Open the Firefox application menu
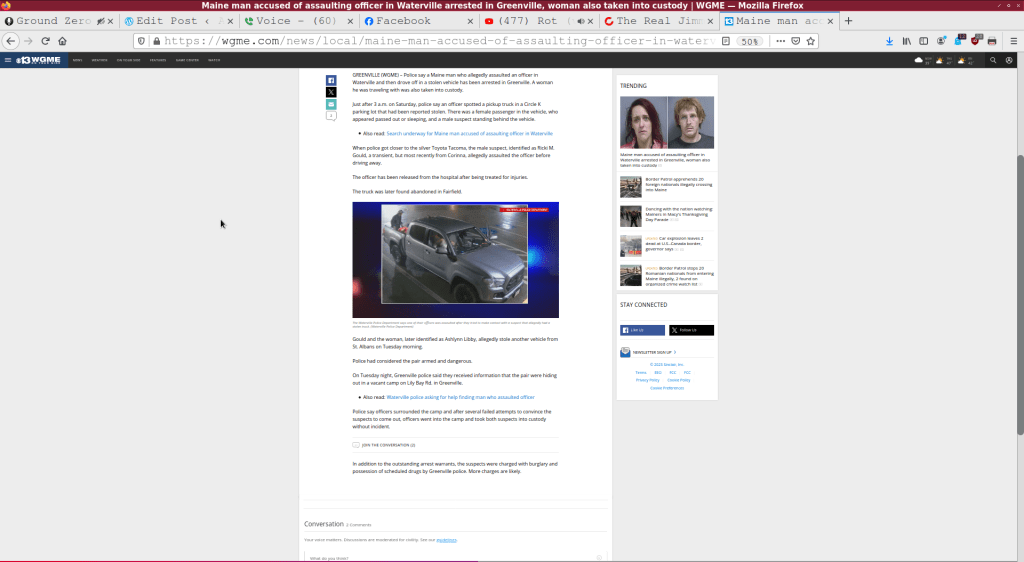 (x=1011, y=41)
